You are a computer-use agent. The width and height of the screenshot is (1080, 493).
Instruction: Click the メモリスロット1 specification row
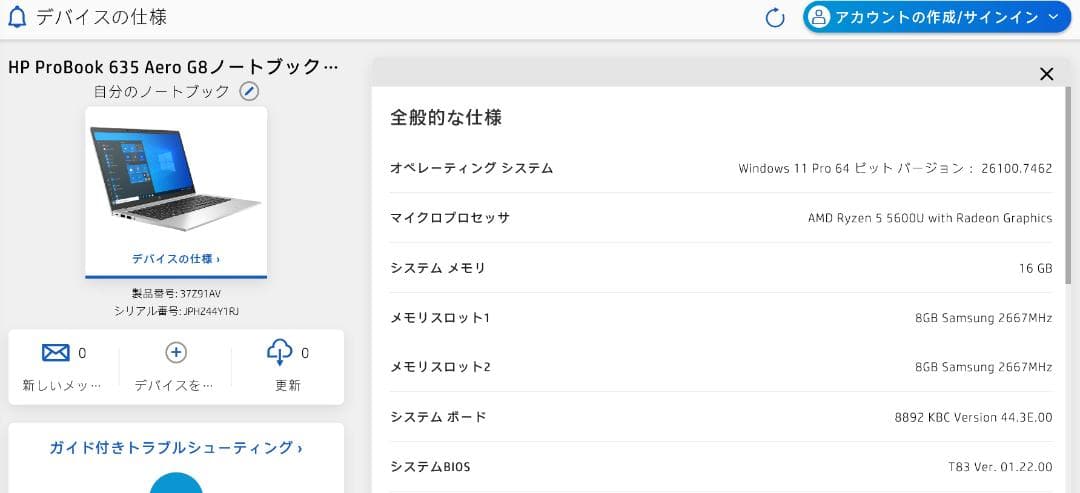(x=720, y=317)
